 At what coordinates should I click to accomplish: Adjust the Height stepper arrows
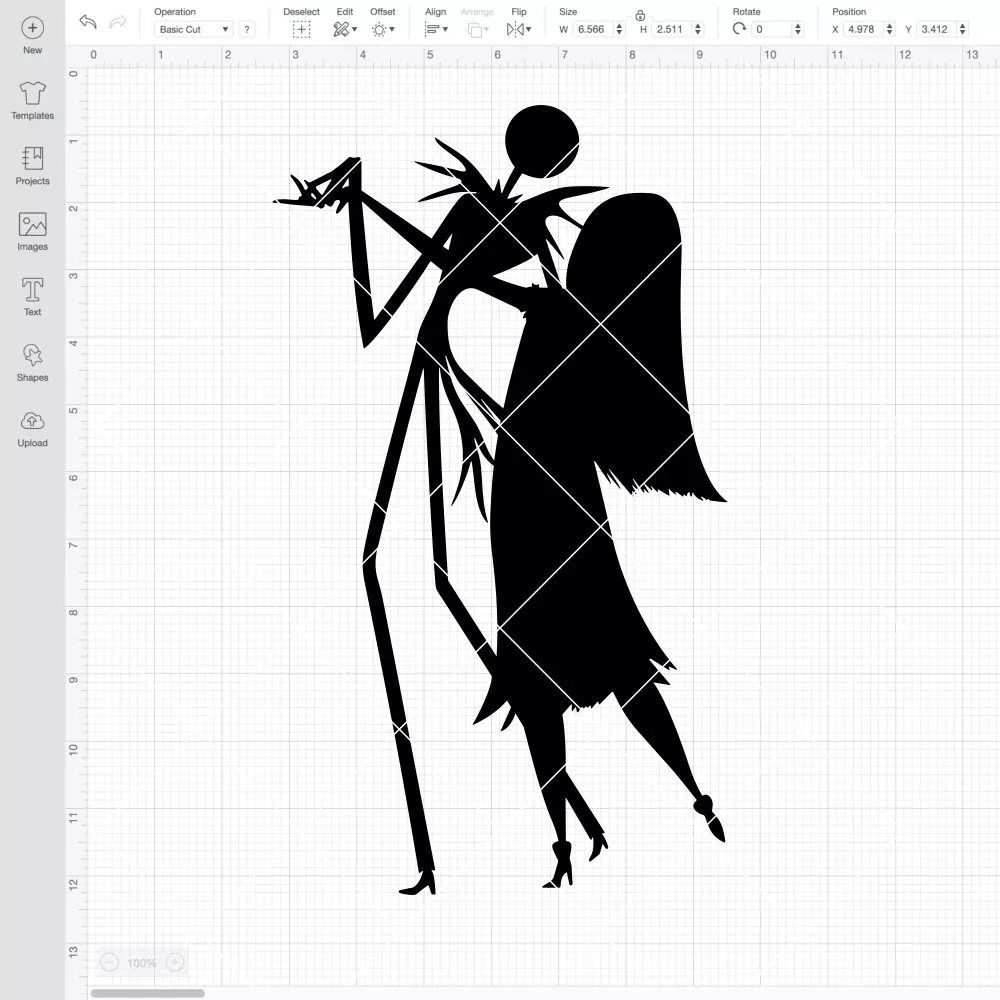point(698,29)
